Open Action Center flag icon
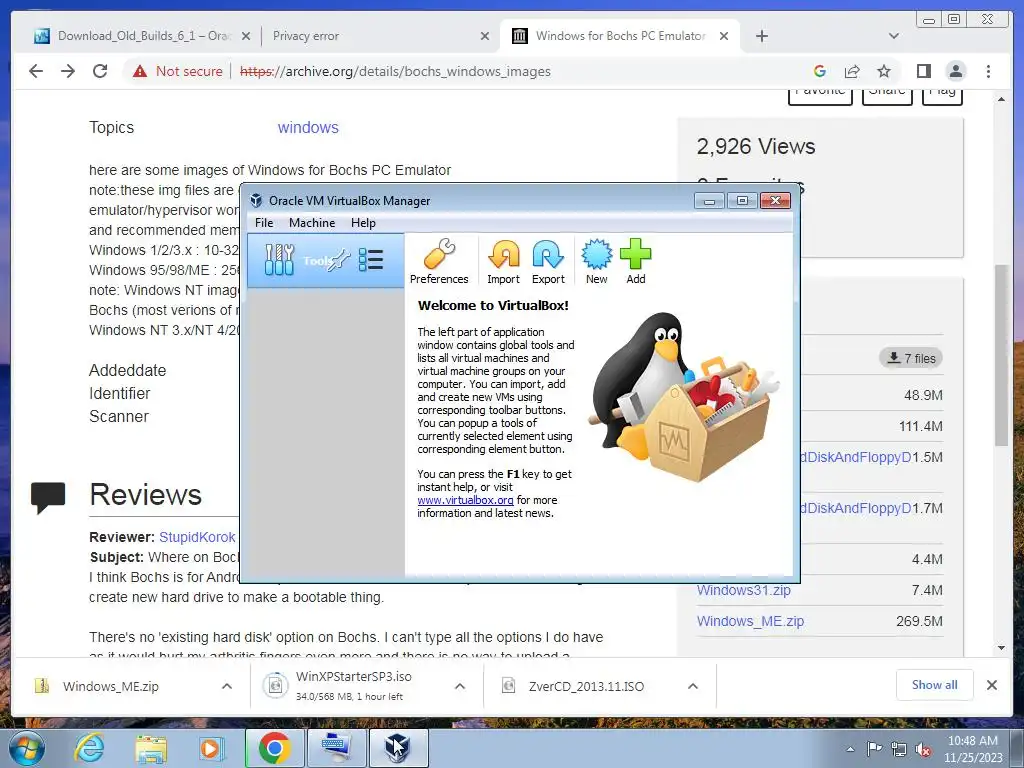Image resolution: width=1024 pixels, height=768 pixels. pos(874,749)
